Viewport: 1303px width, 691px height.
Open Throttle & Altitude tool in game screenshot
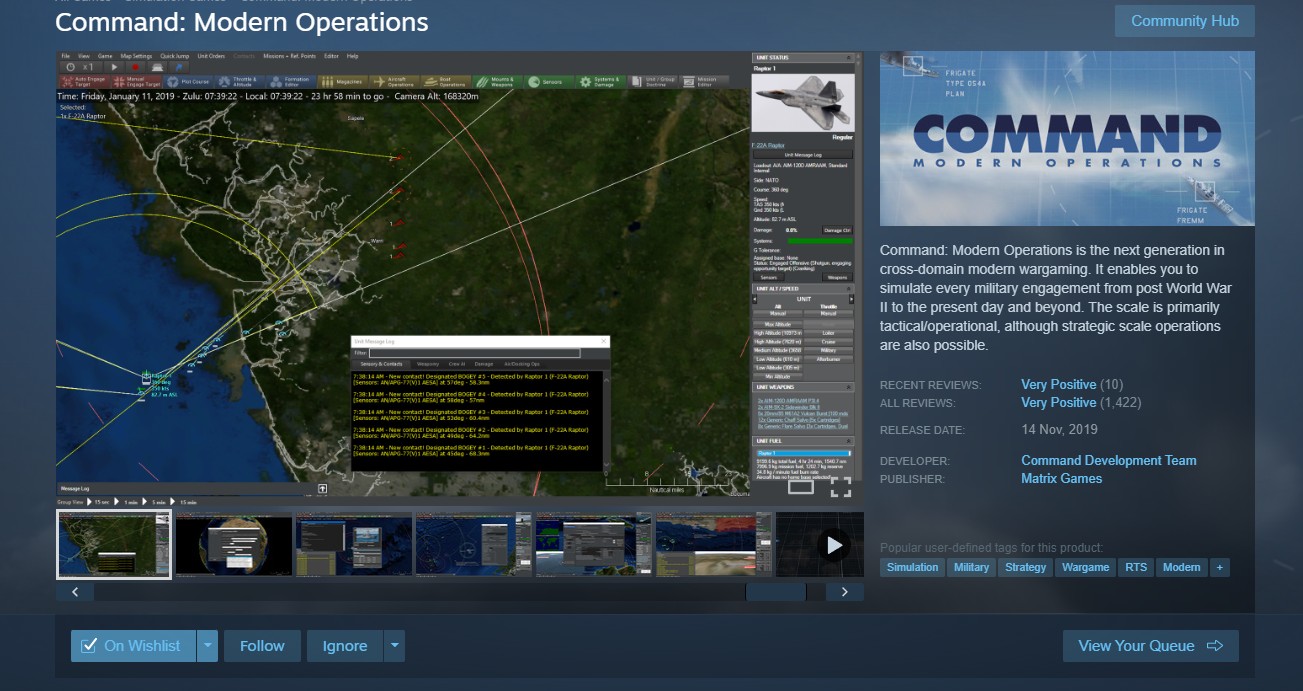(240, 81)
